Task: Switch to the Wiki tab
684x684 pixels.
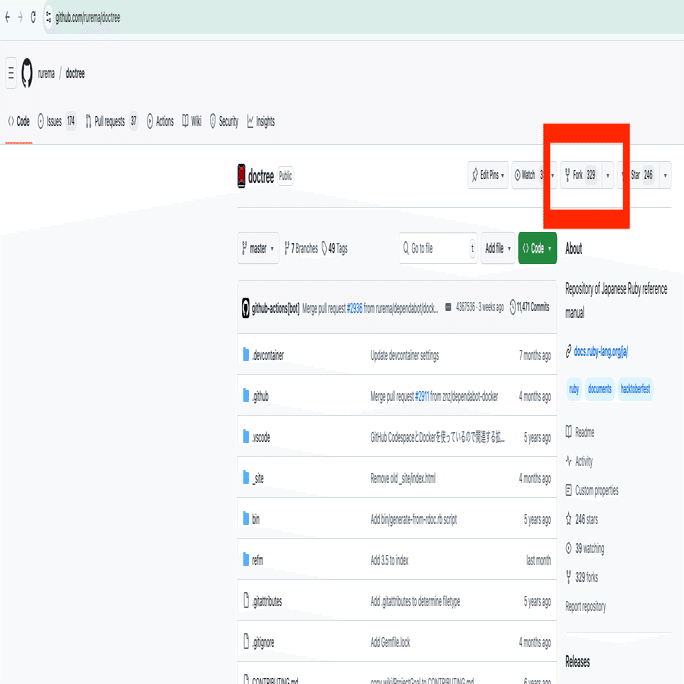Action: coord(192,121)
